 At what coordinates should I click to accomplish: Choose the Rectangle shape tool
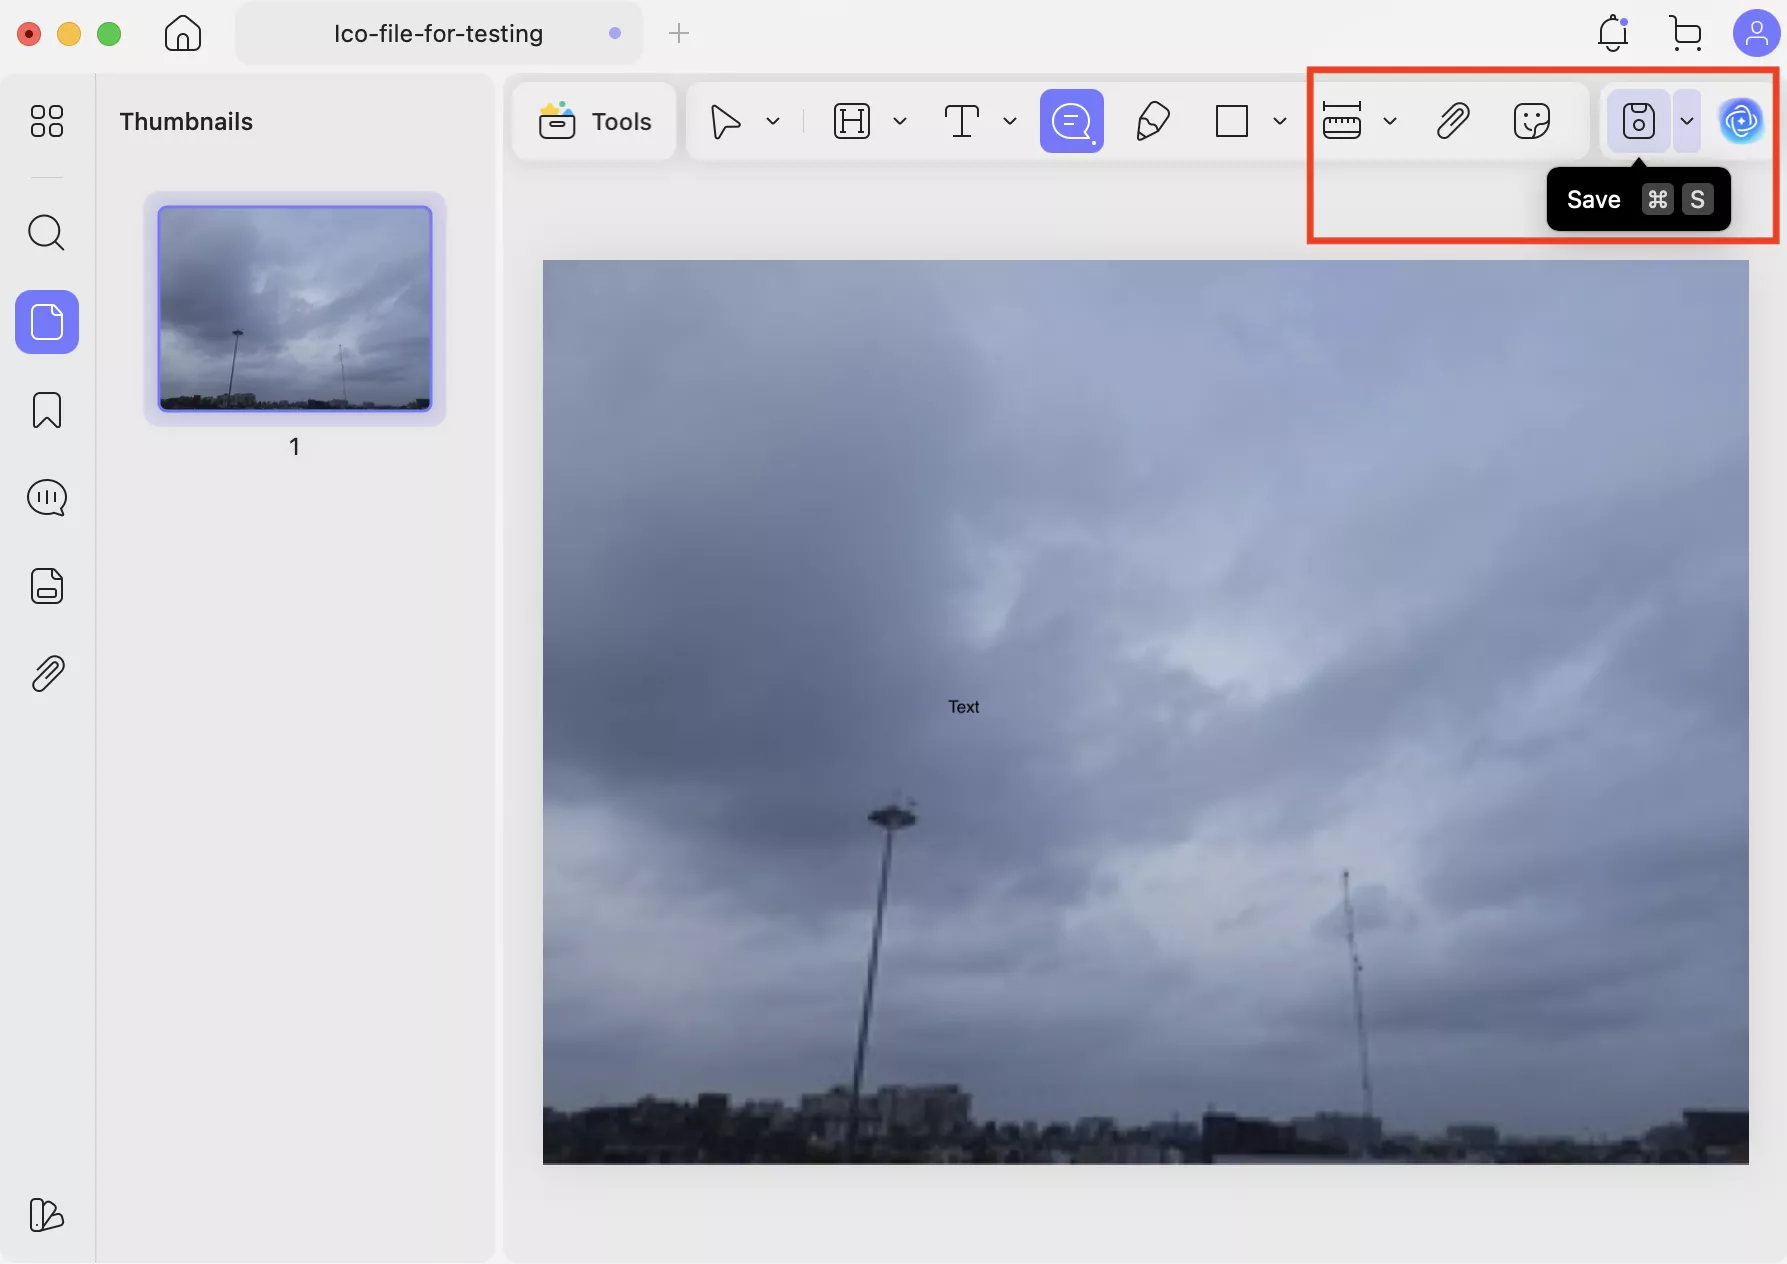tap(1232, 121)
